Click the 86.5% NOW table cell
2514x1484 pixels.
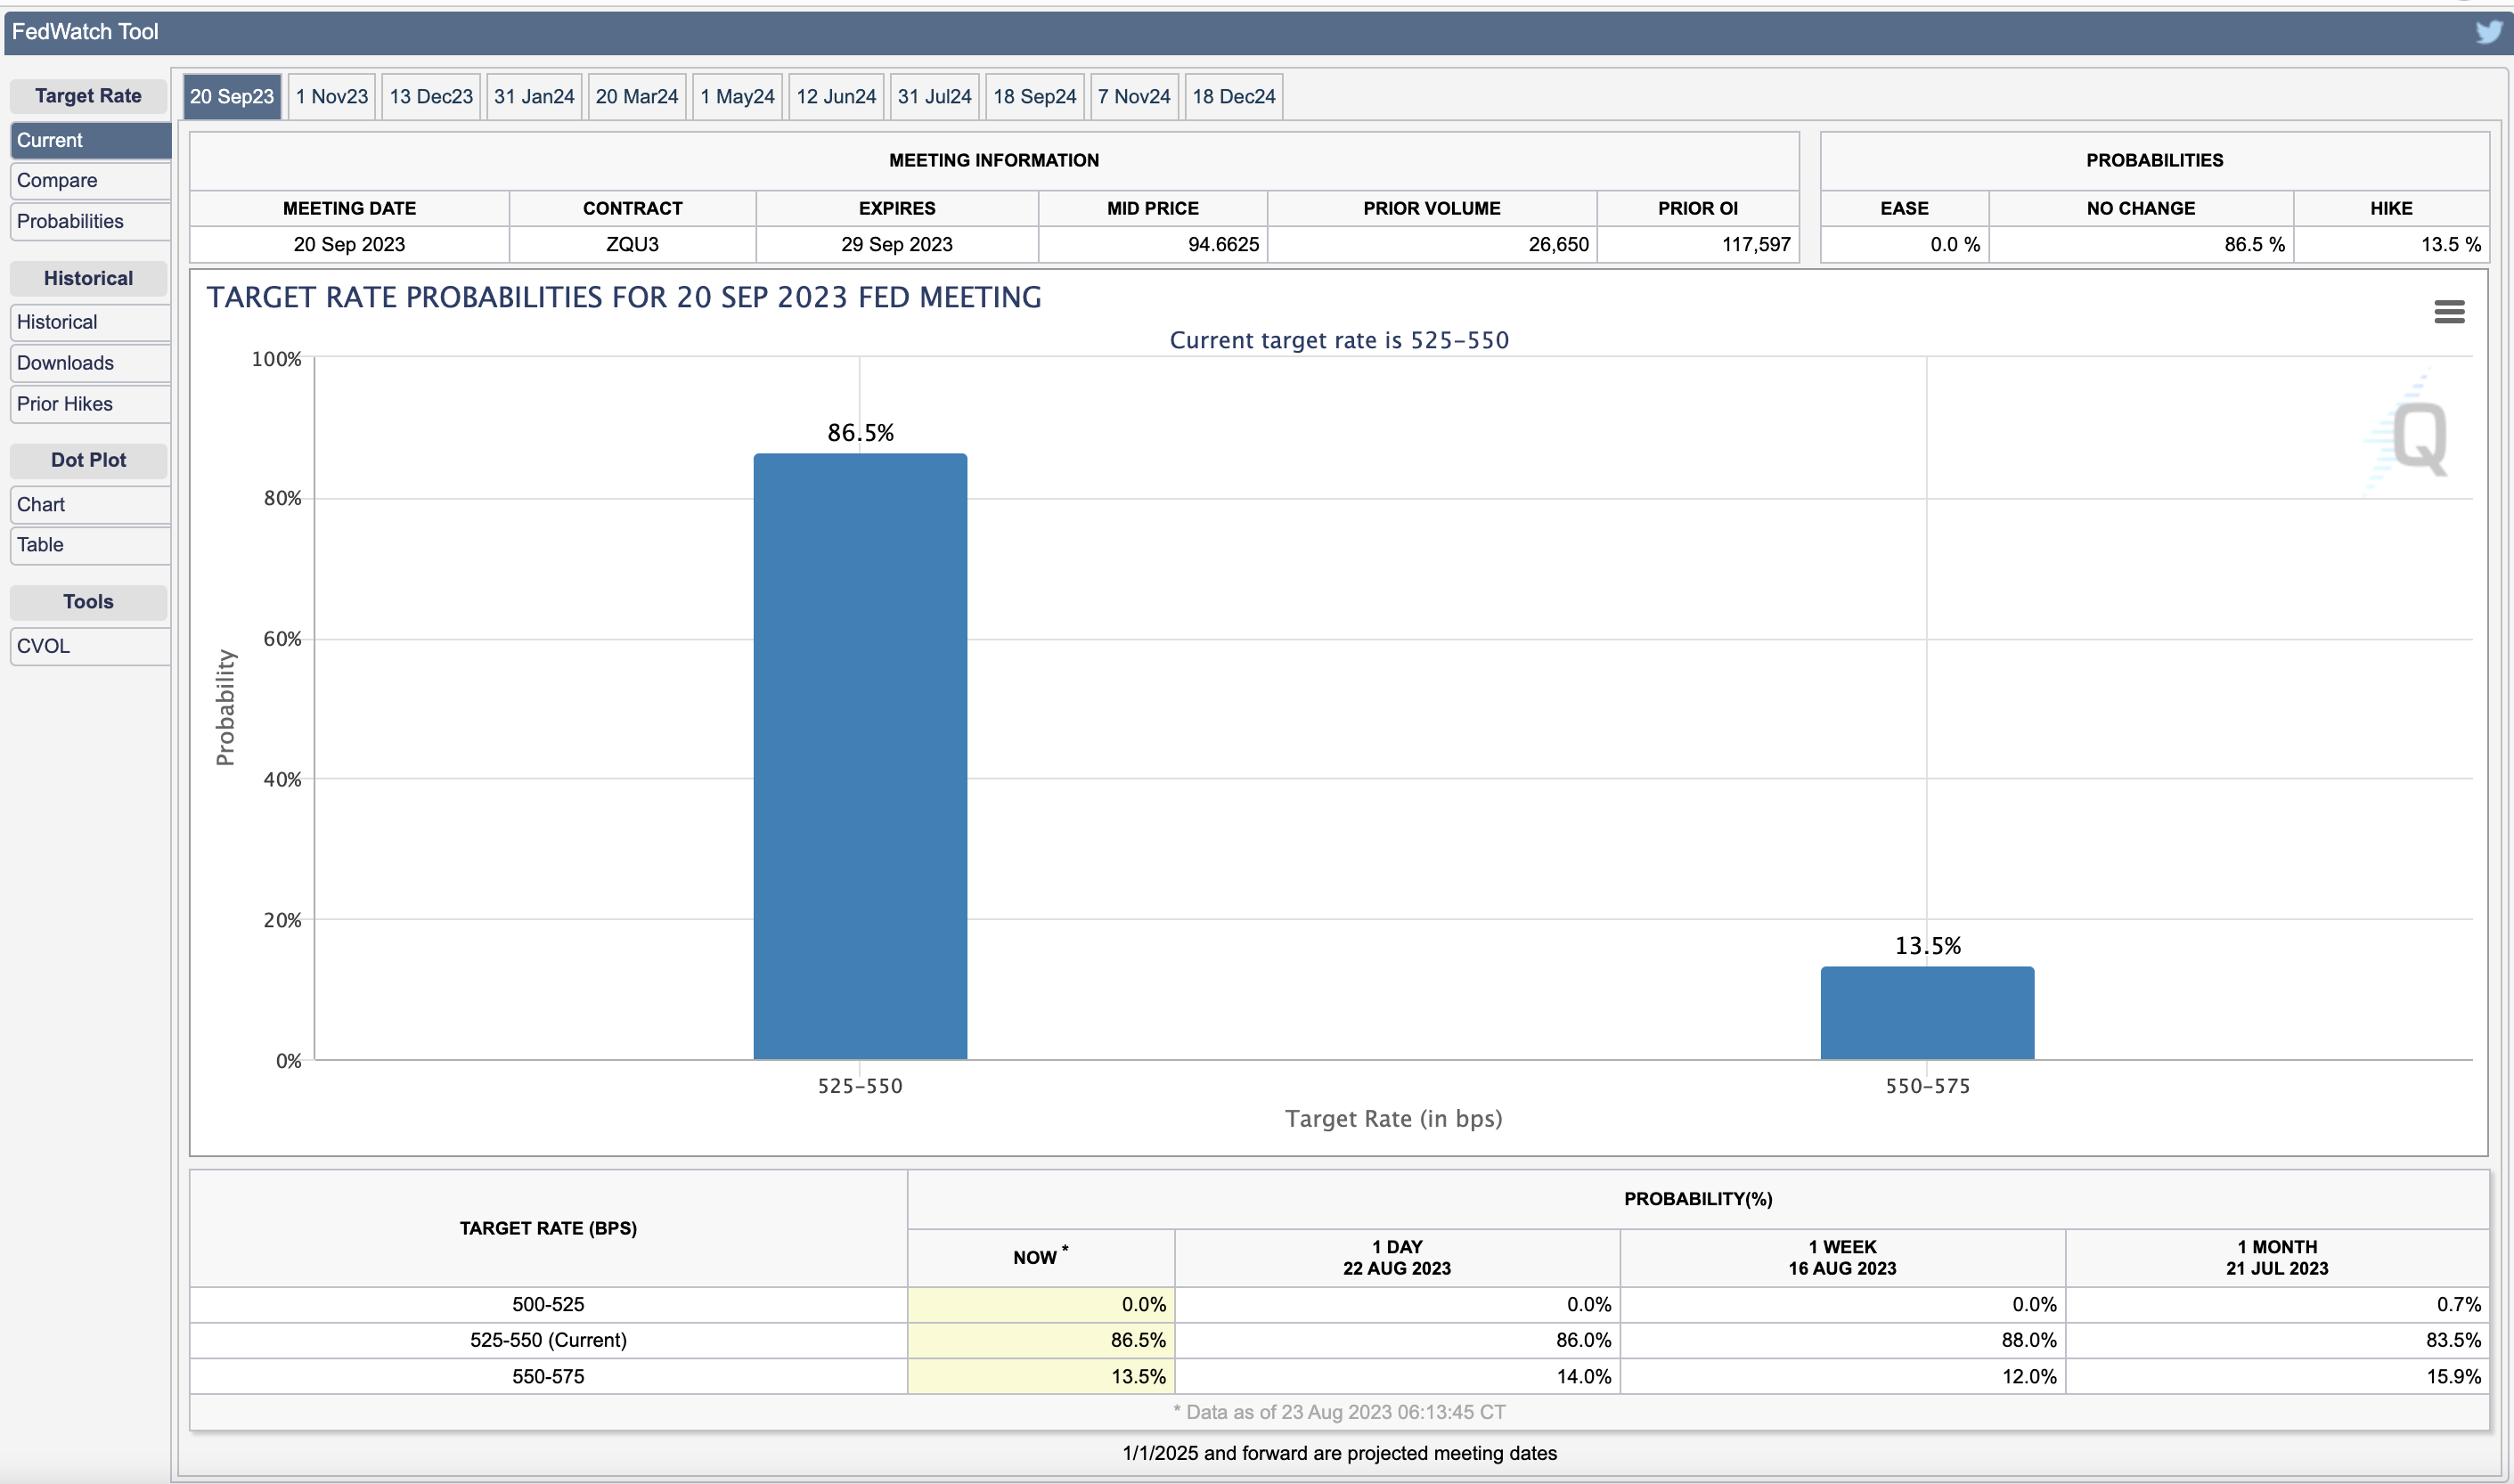click(1040, 1340)
